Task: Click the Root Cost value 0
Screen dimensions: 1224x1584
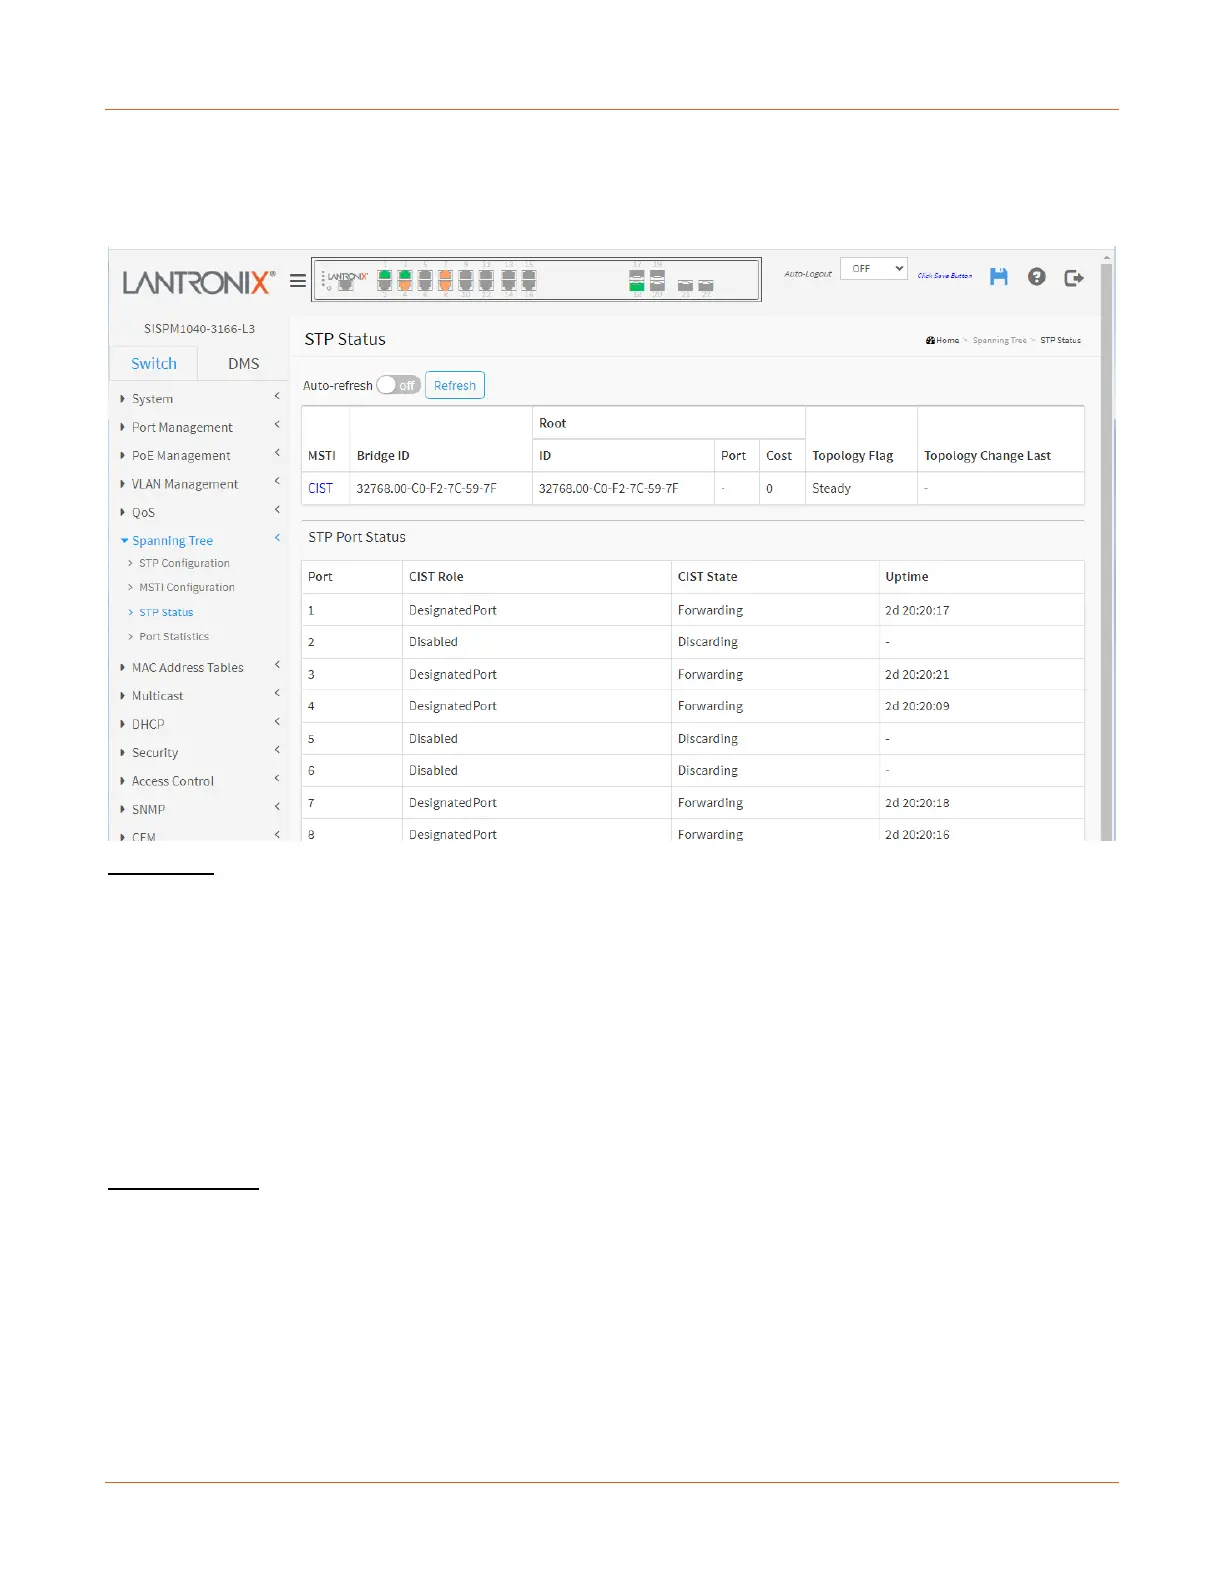Action: point(769,488)
